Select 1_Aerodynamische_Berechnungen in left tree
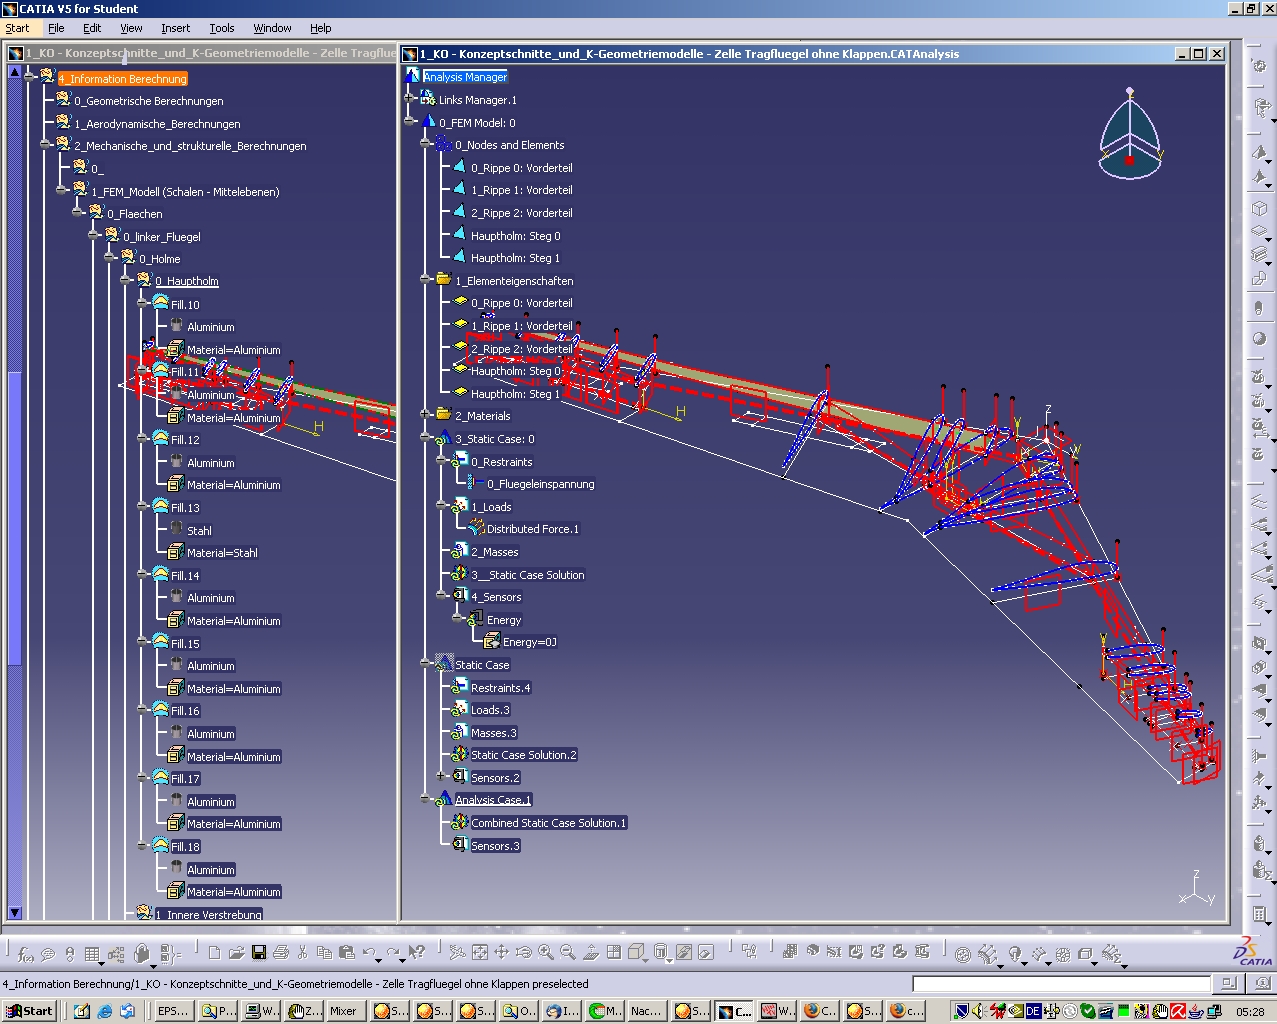 (157, 124)
